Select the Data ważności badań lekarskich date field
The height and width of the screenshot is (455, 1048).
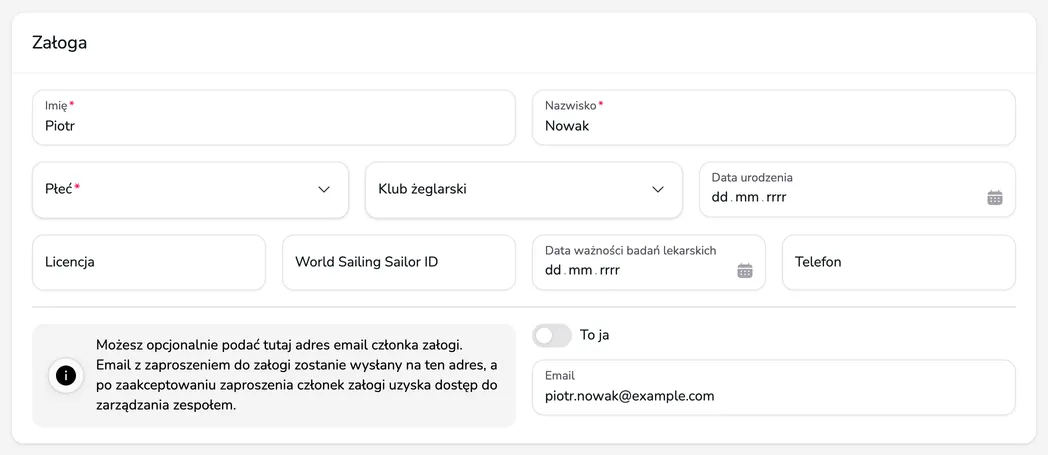point(648,263)
